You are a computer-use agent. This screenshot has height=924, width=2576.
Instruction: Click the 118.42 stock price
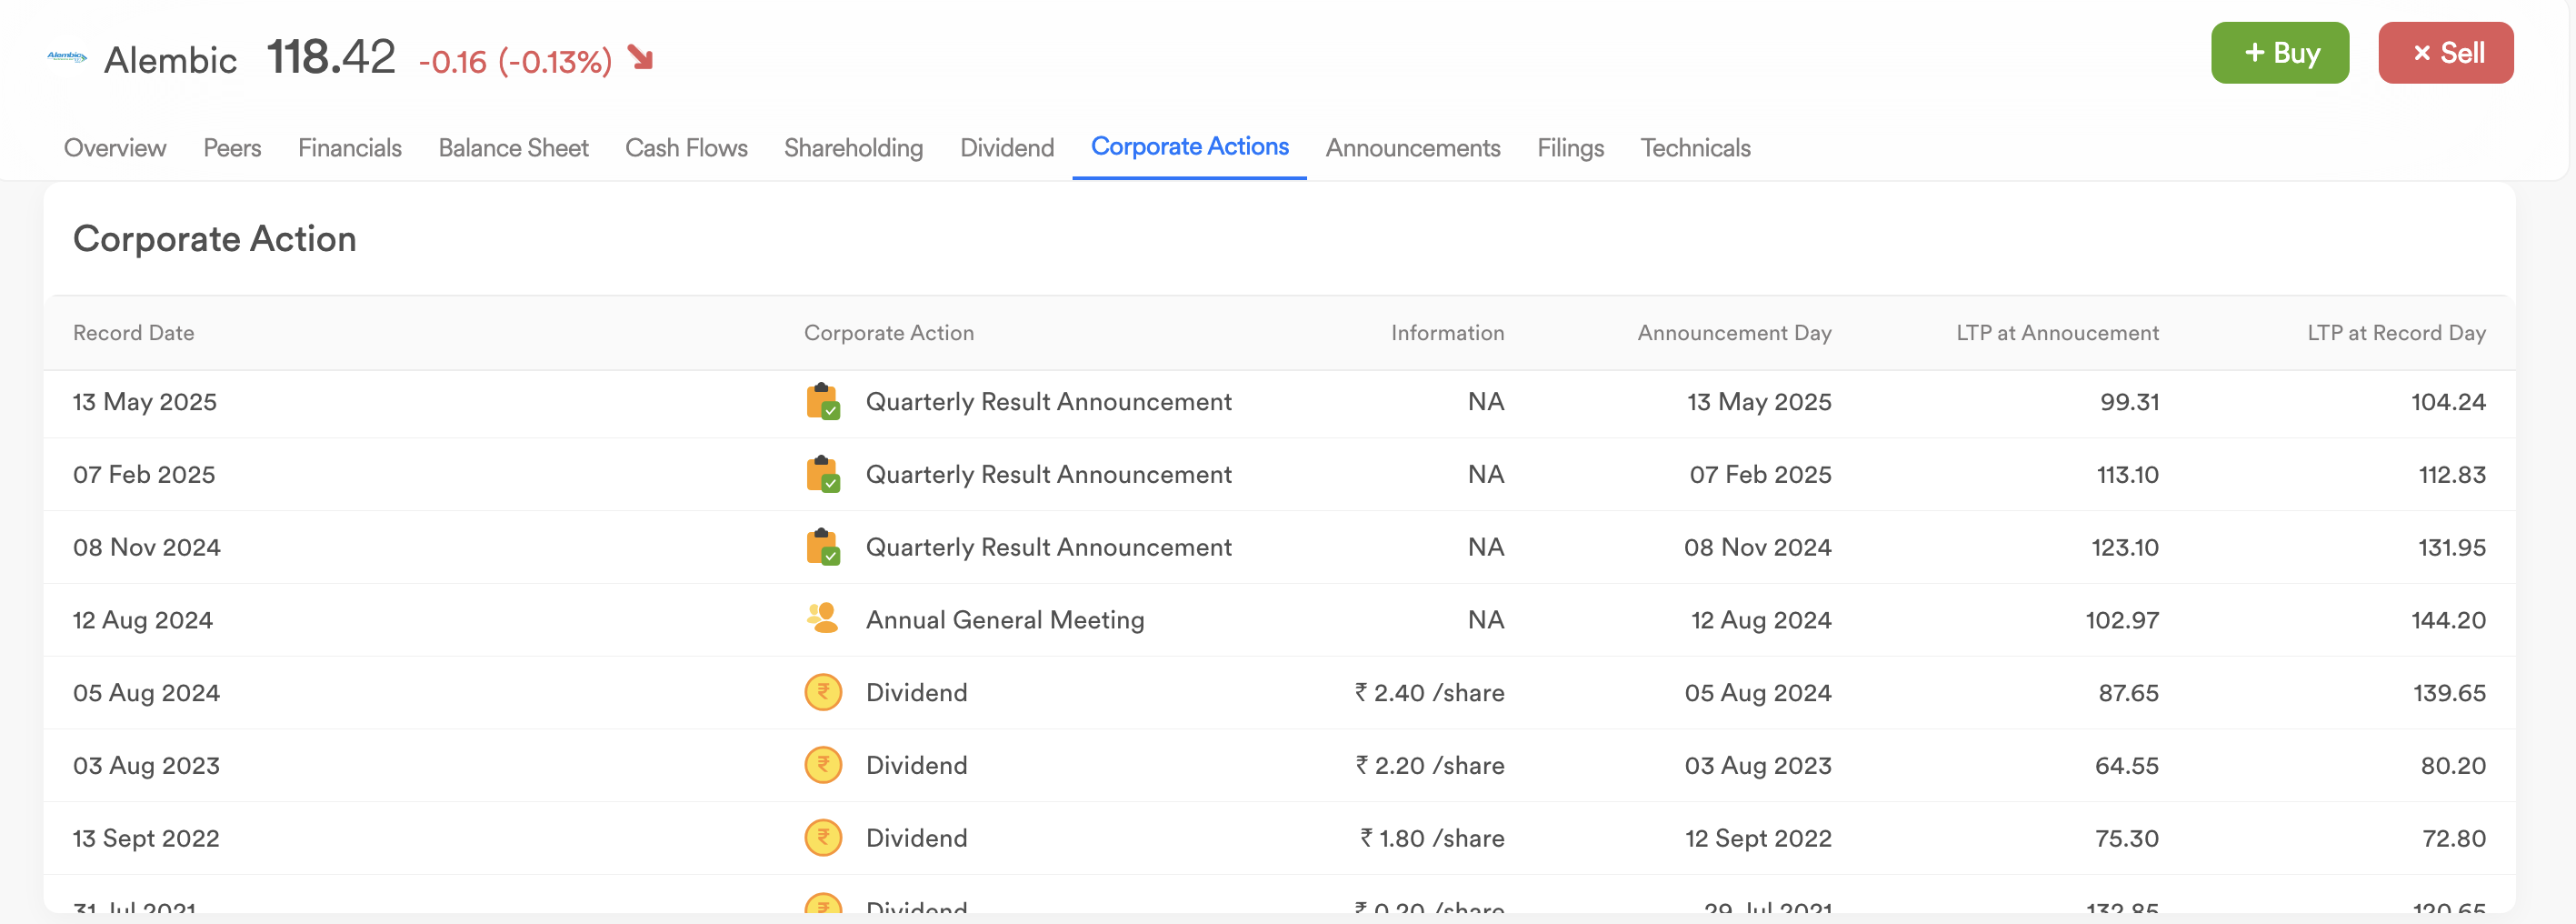[x=331, y=57]
